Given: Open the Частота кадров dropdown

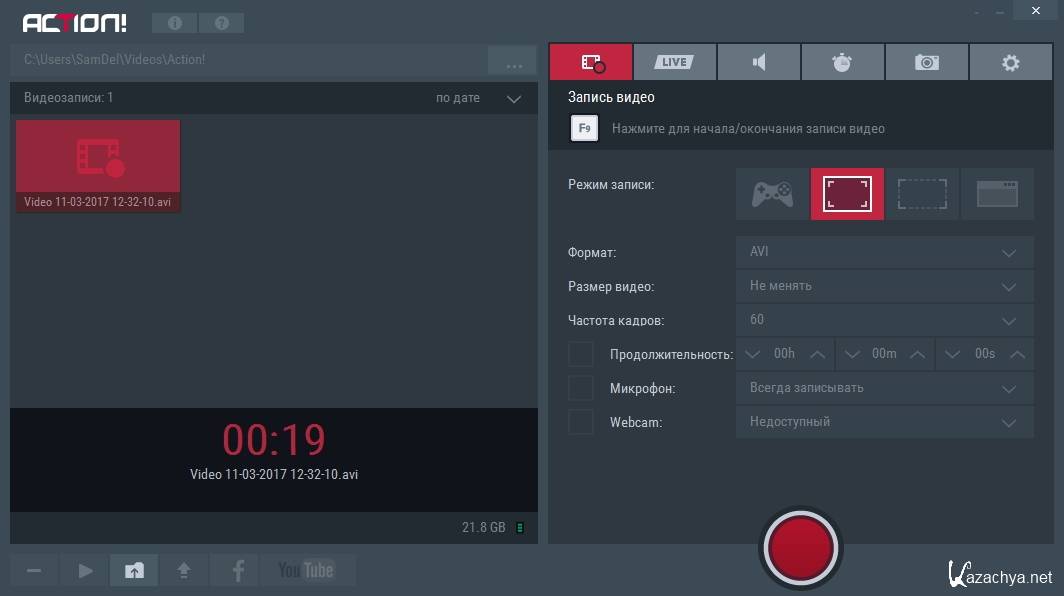Looking at the screenshot, I should click(x=884, y=320).
